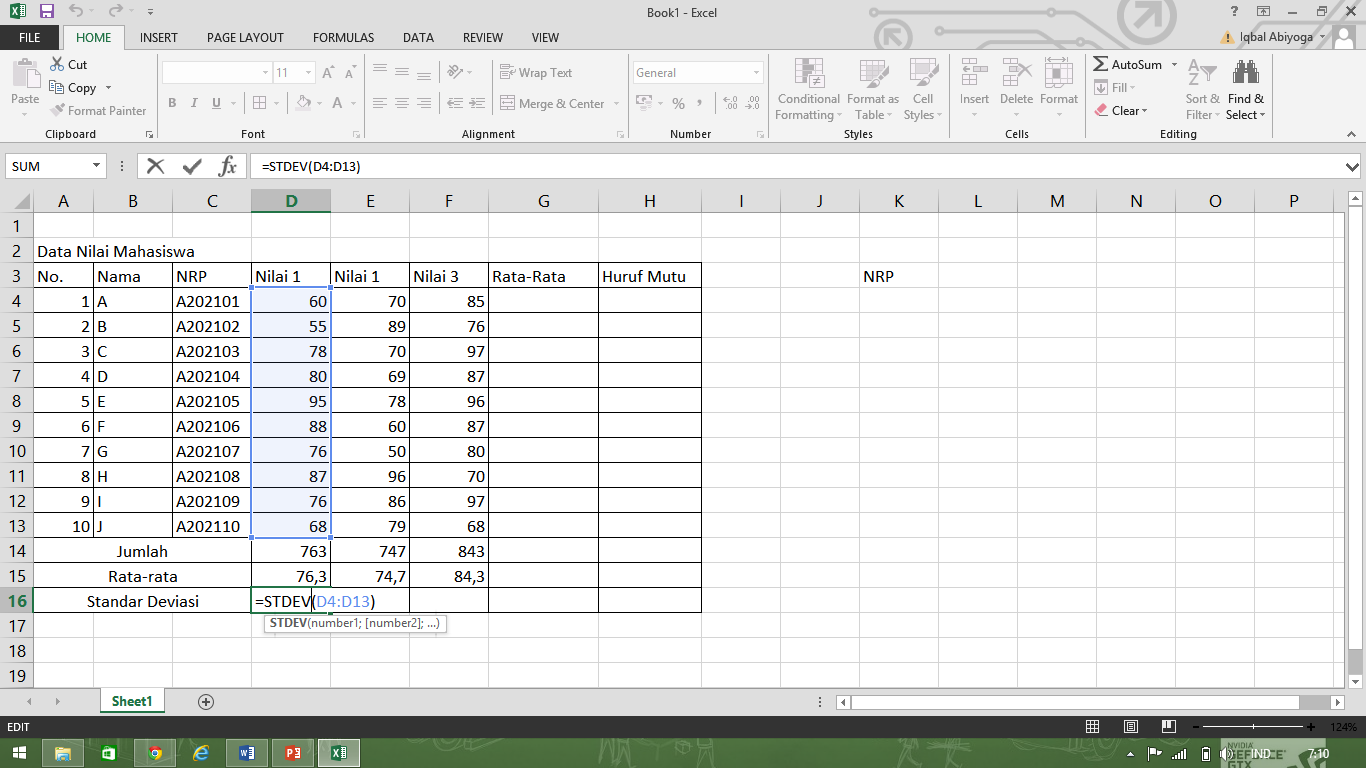Click Increase Decimal icon
1366x768 pixels.
[729, 104]
